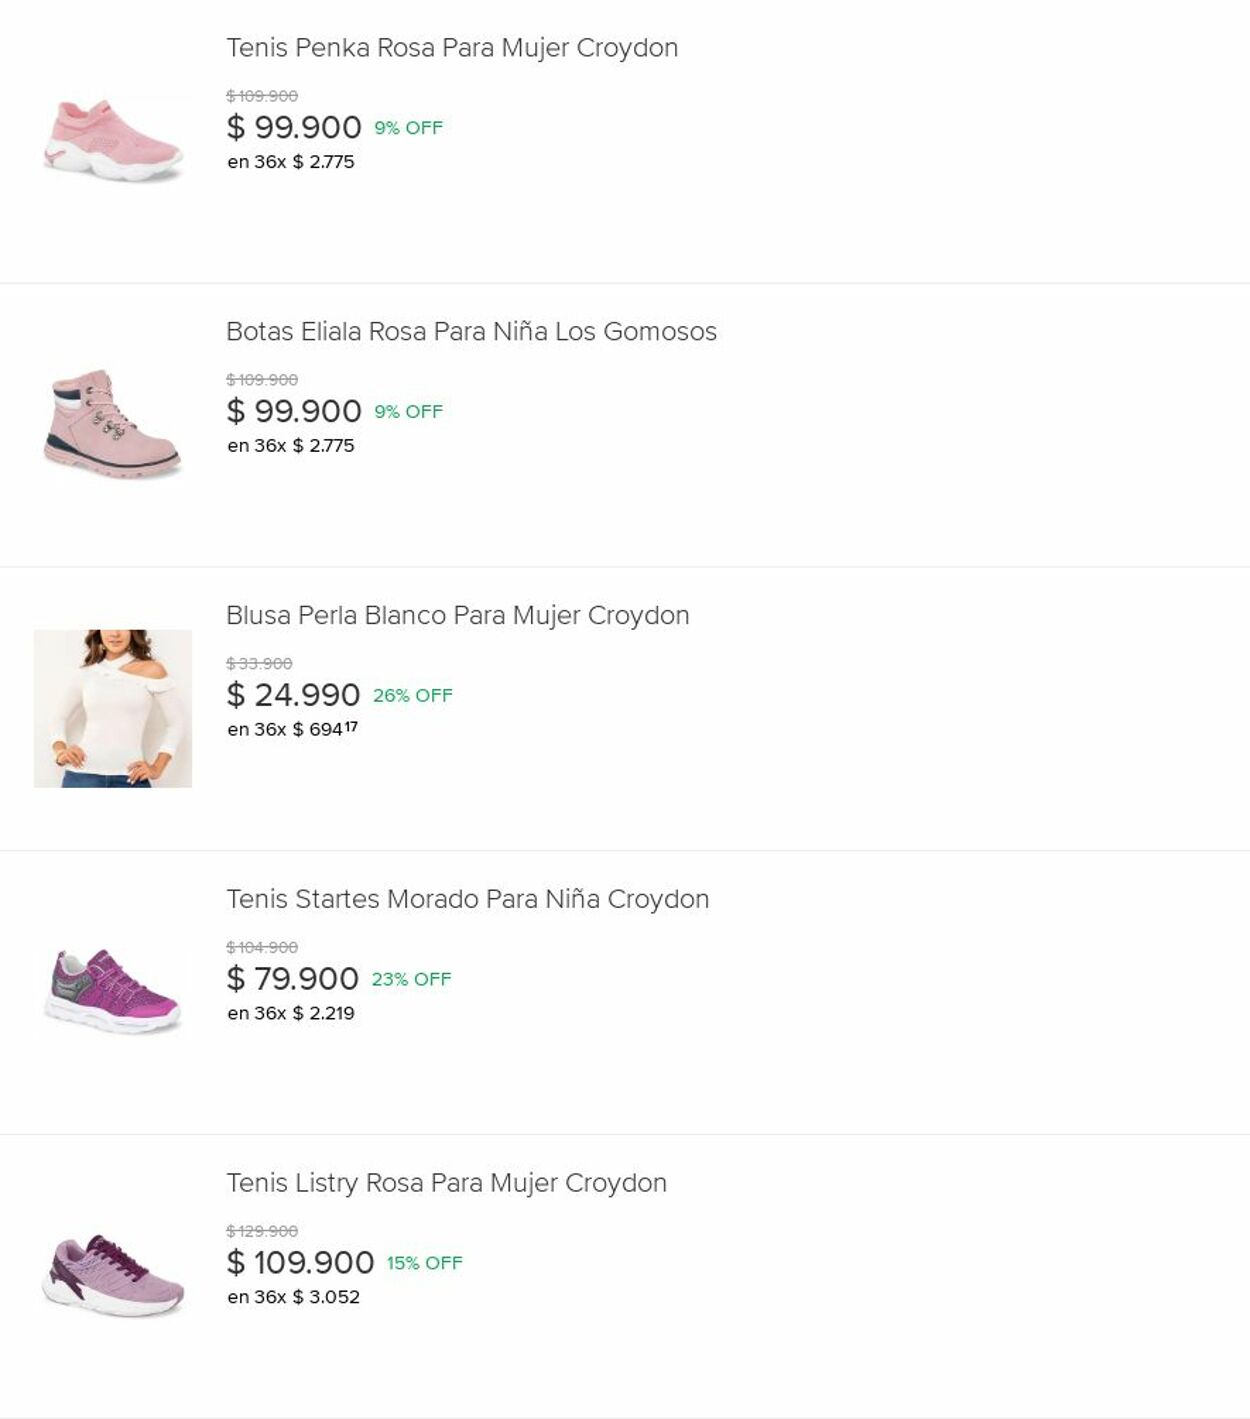Open the Botas Eliala Rosa product title
1250x1419 pixels.
point(471,332)
